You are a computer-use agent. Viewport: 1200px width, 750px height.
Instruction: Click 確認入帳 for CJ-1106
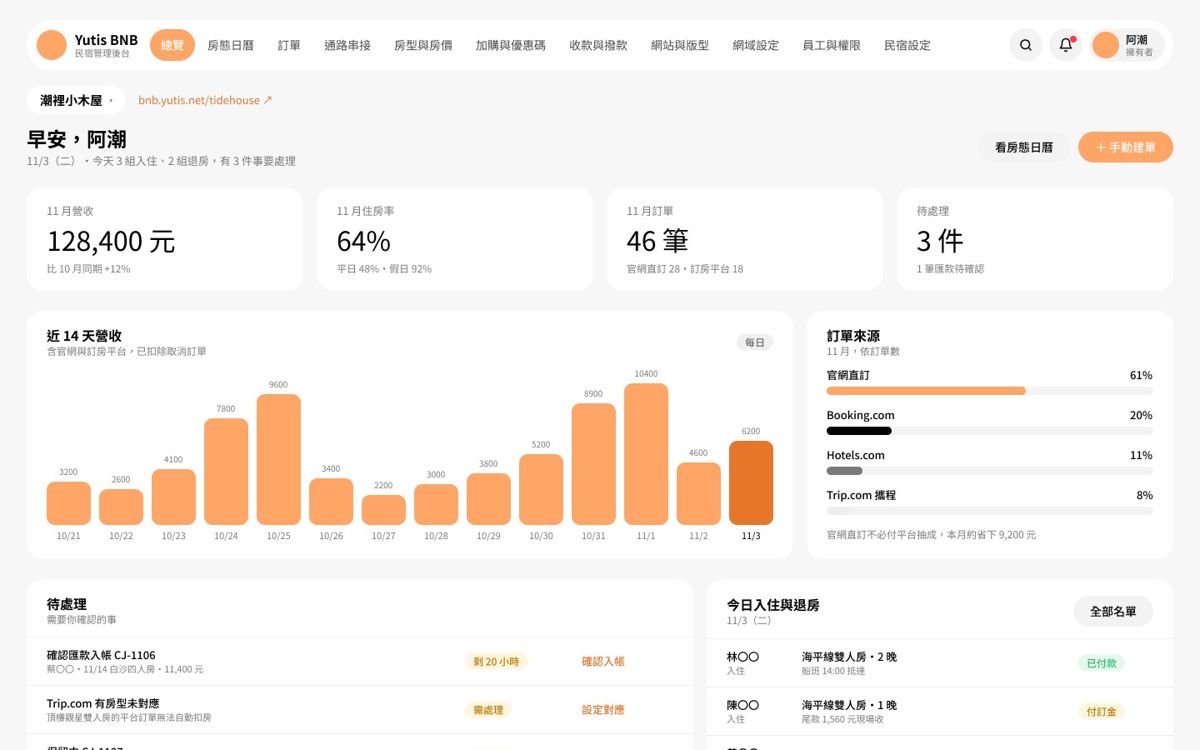(x=603, y=661)
